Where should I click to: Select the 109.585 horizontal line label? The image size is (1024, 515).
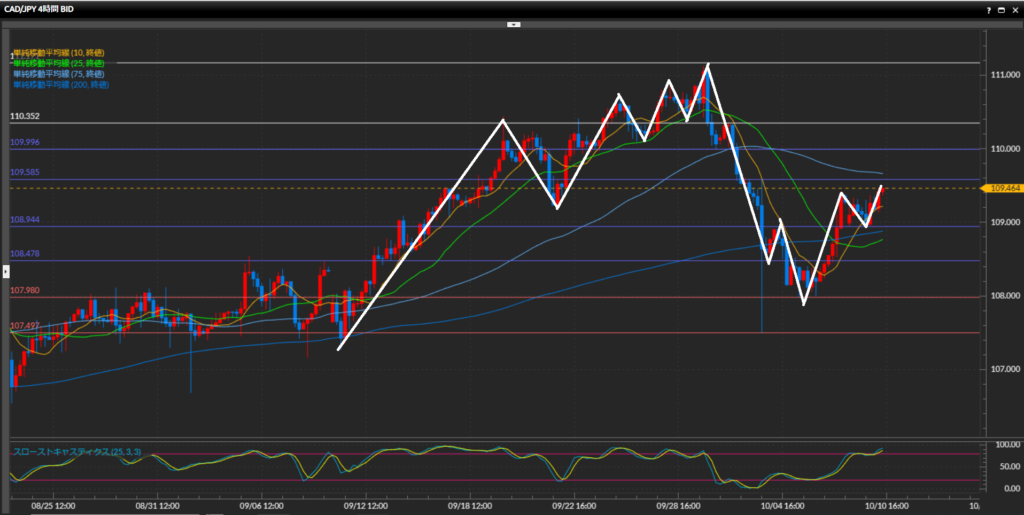pos(24,173)
